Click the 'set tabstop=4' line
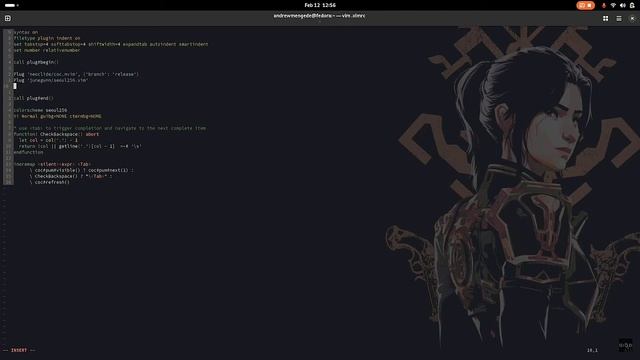 [111, 44]
